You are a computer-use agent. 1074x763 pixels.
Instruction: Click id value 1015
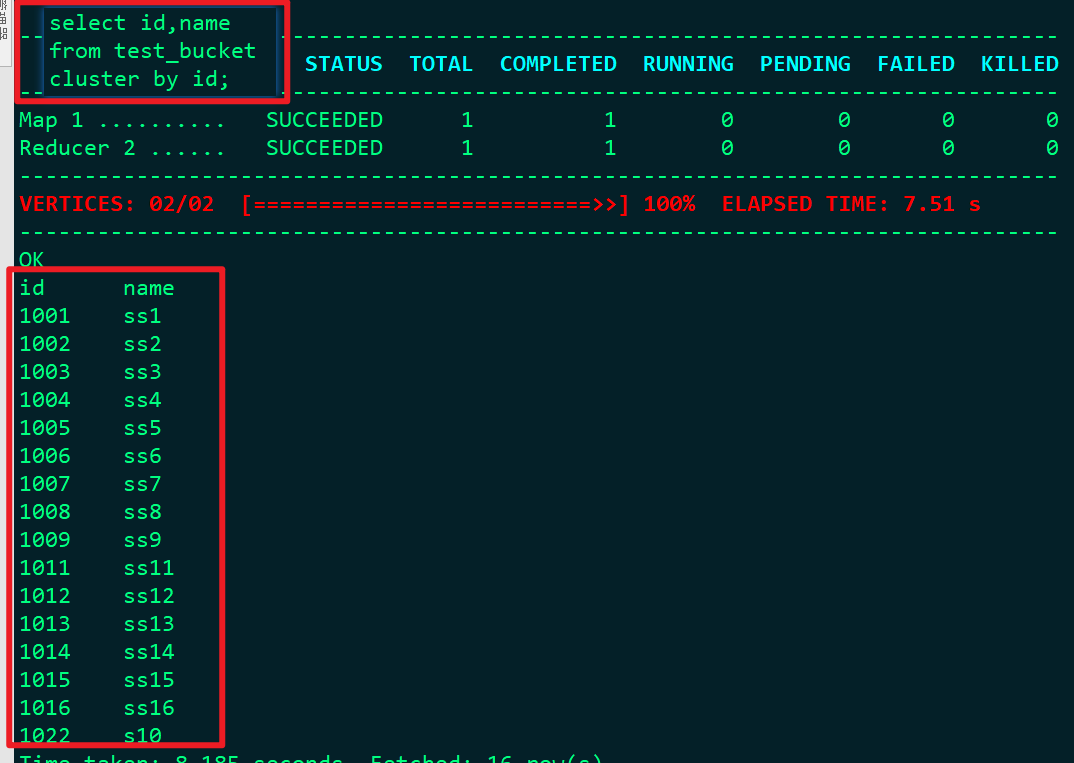click(x=45, y=680)
